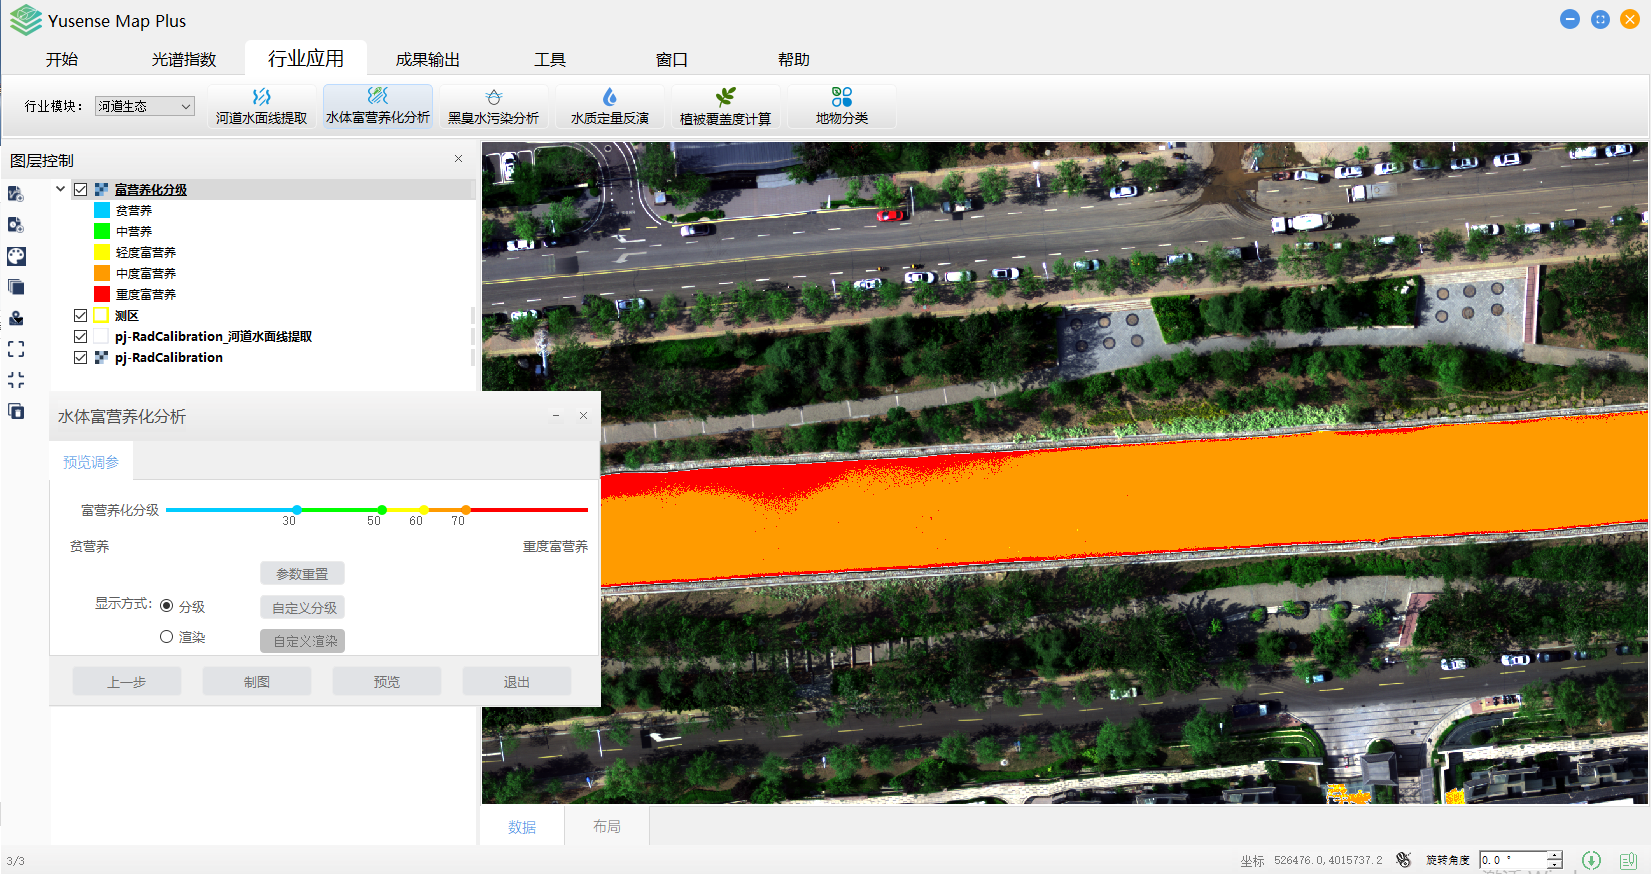Open the 行业模块 dropdown showing 河道生态

coord(145,106)
